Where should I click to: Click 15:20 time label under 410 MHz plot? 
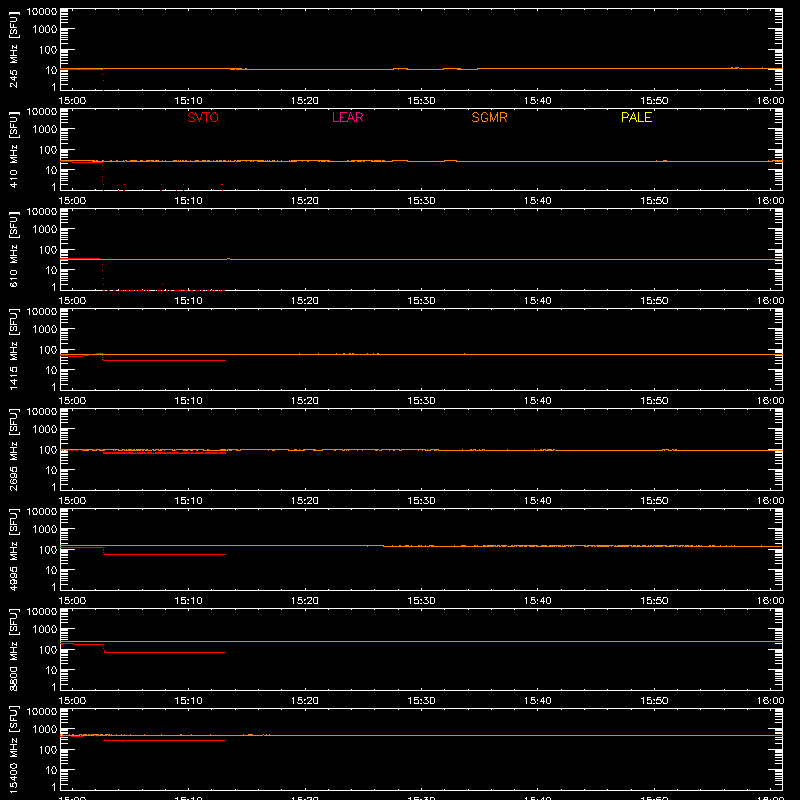coord(305,201)
